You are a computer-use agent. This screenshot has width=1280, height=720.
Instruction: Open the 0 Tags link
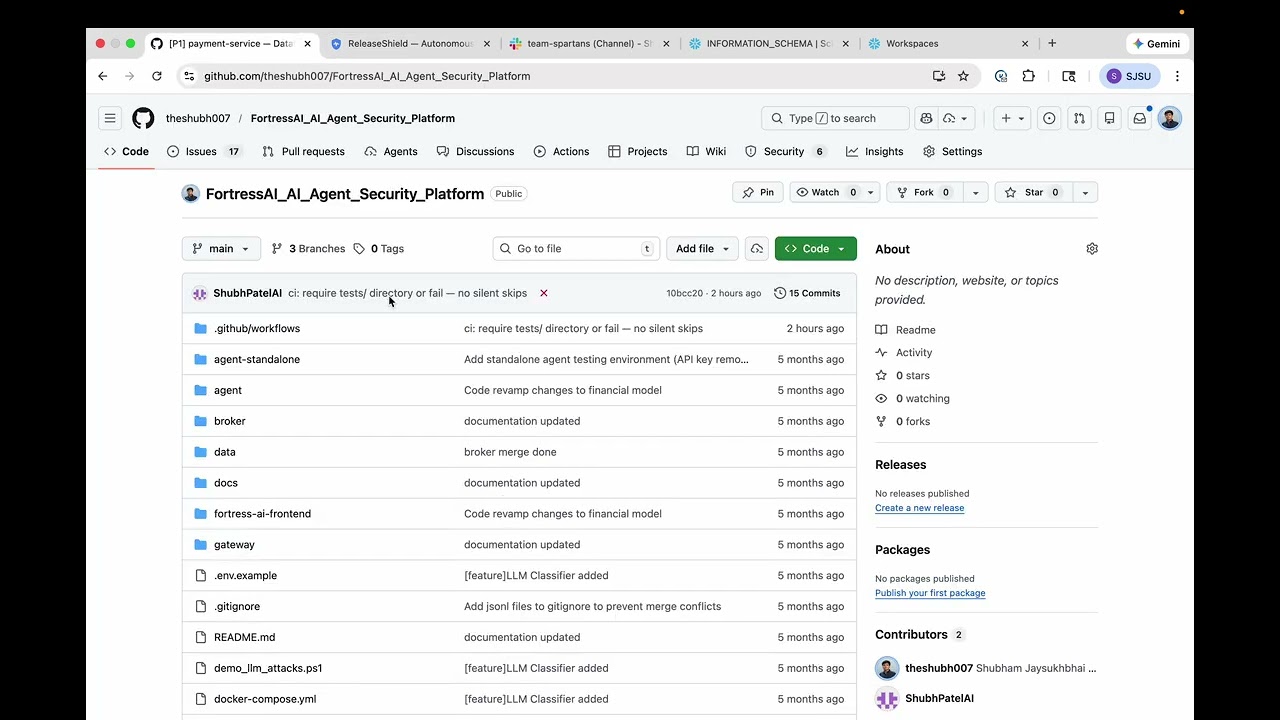coord(379,249)
